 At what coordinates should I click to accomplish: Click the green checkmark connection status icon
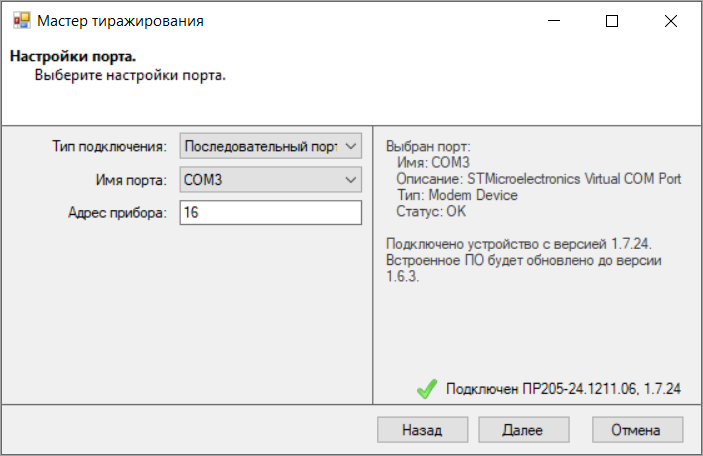tap(427, 389)
